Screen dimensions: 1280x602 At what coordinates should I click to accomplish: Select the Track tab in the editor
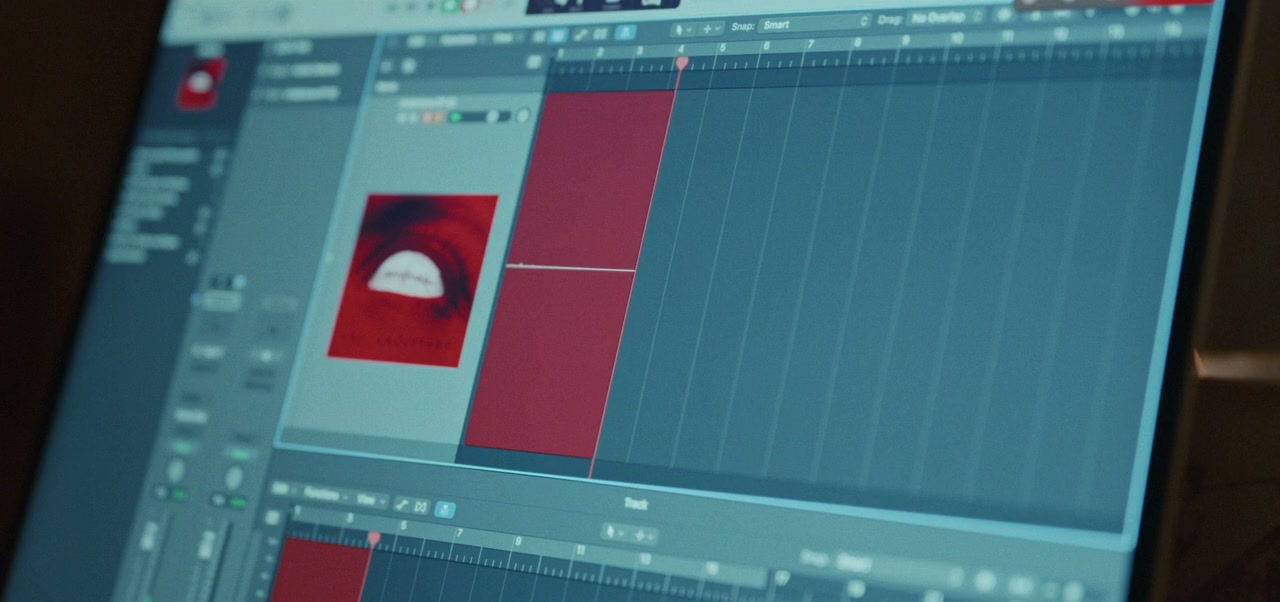click(636, 504)
